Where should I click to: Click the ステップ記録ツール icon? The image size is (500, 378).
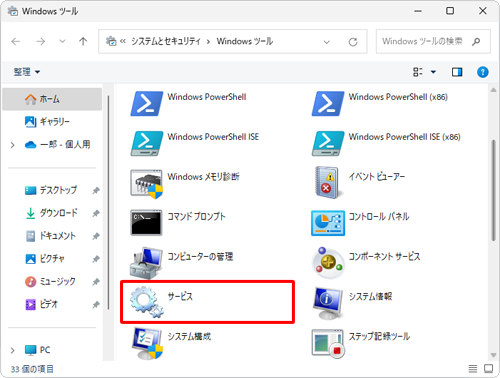(328, 343)
